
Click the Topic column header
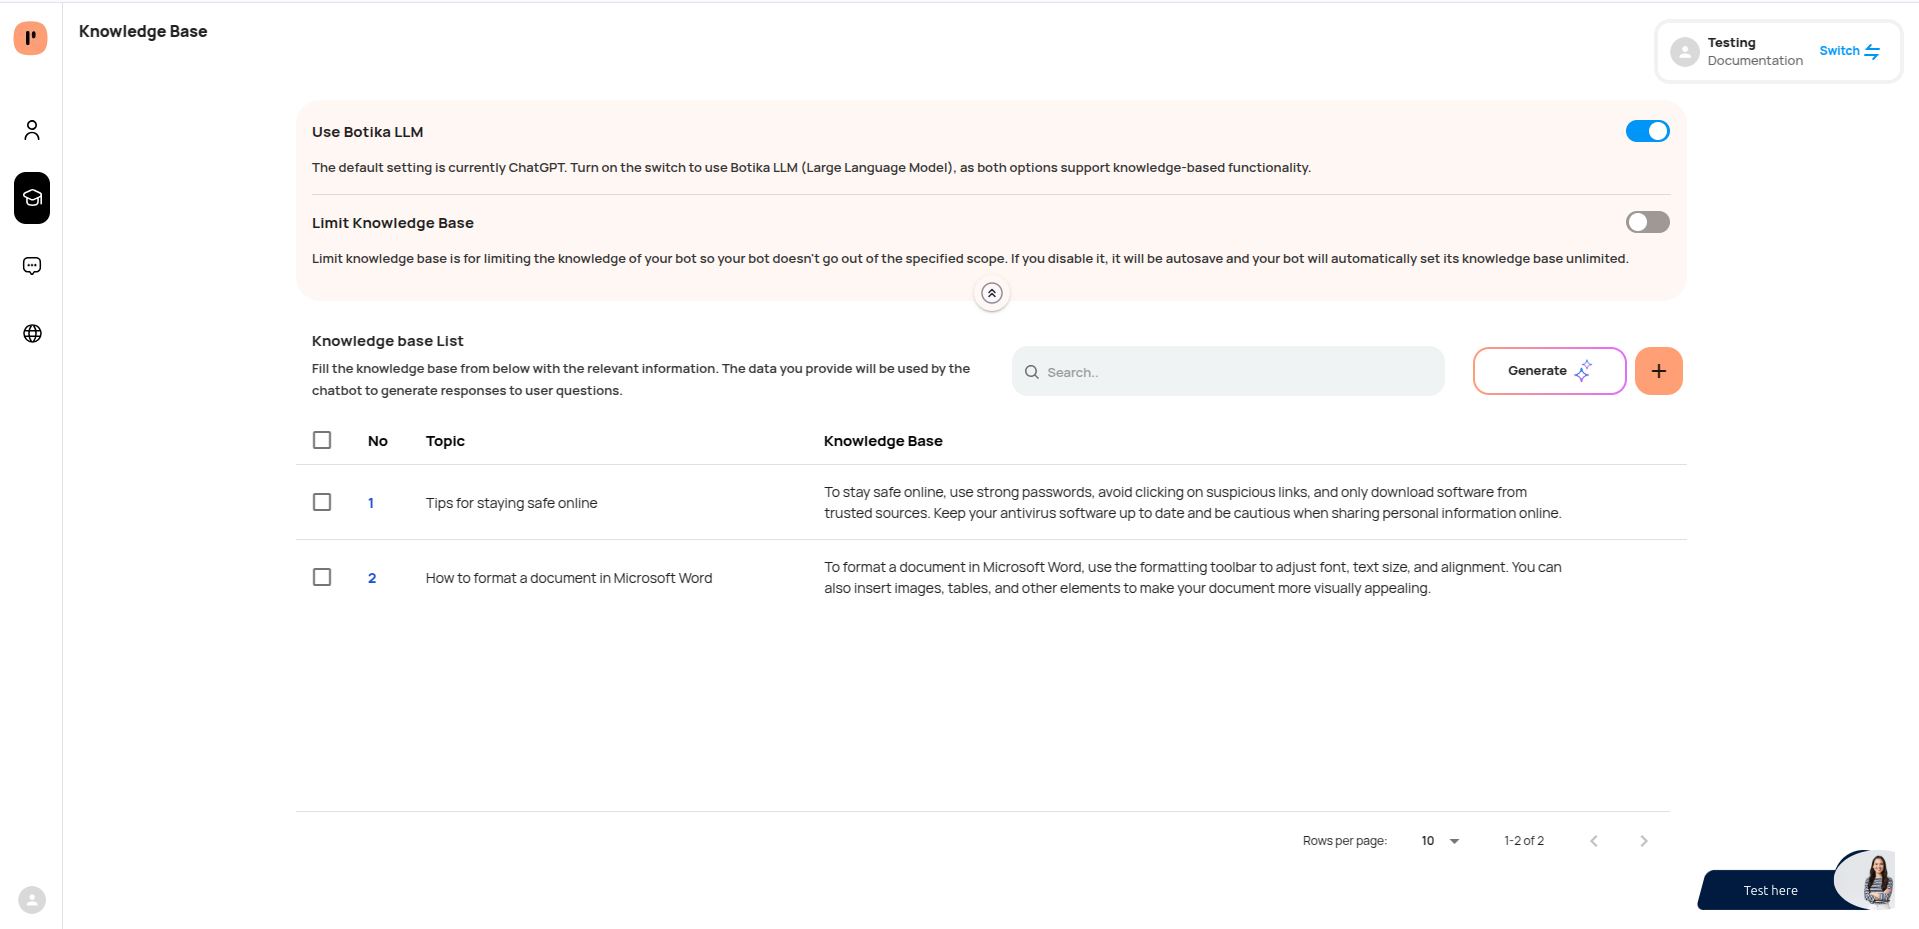pos(445,441)
